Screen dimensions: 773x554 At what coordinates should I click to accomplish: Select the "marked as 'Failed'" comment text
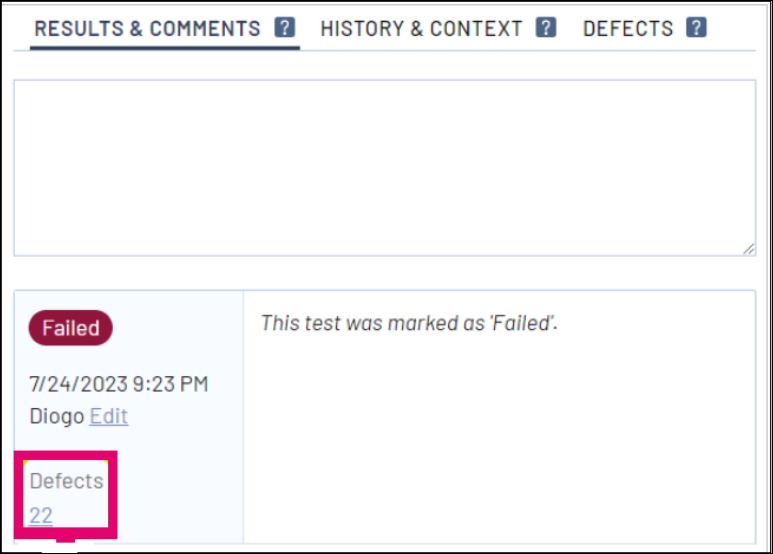coord(408,323)
